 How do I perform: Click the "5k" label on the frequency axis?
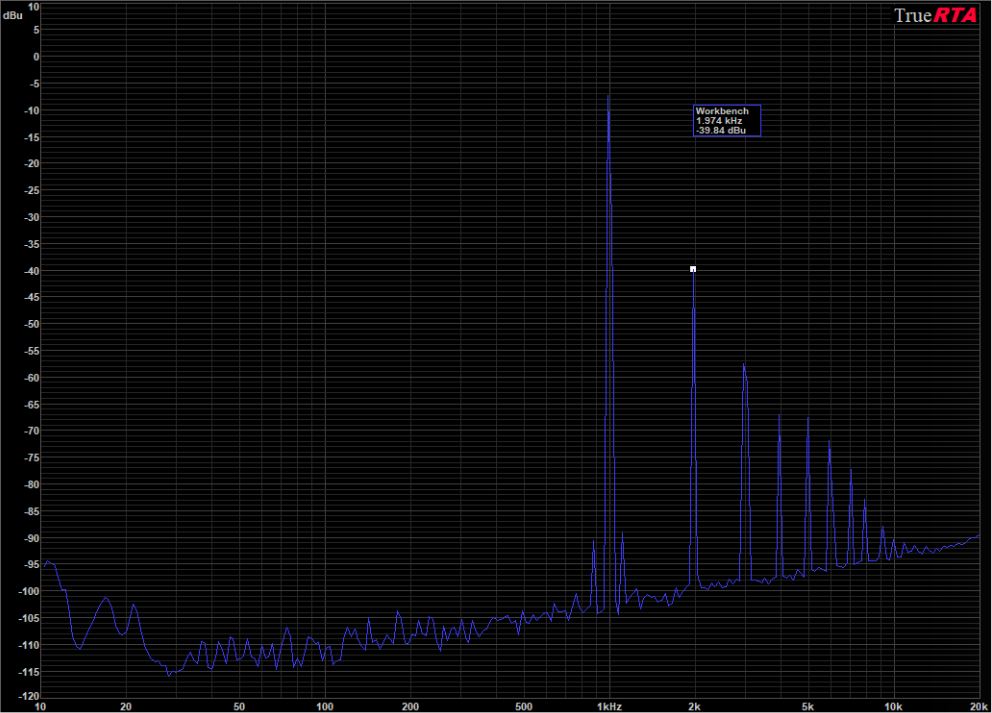coord(807,706)
